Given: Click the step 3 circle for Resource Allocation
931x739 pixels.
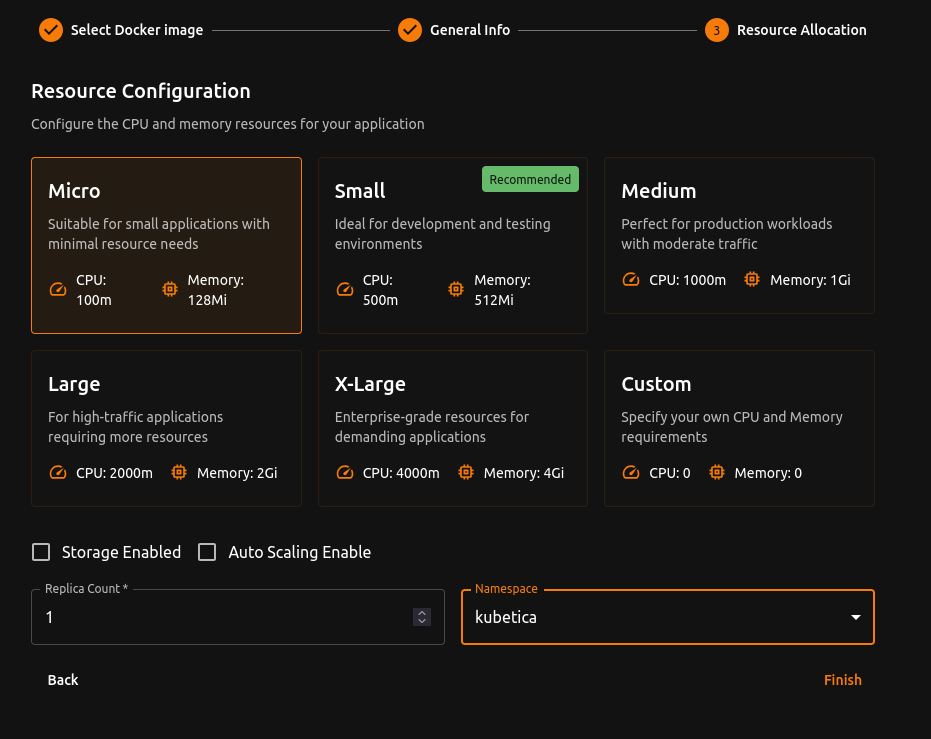Looking at the screenshot, I should click(717, 30).
